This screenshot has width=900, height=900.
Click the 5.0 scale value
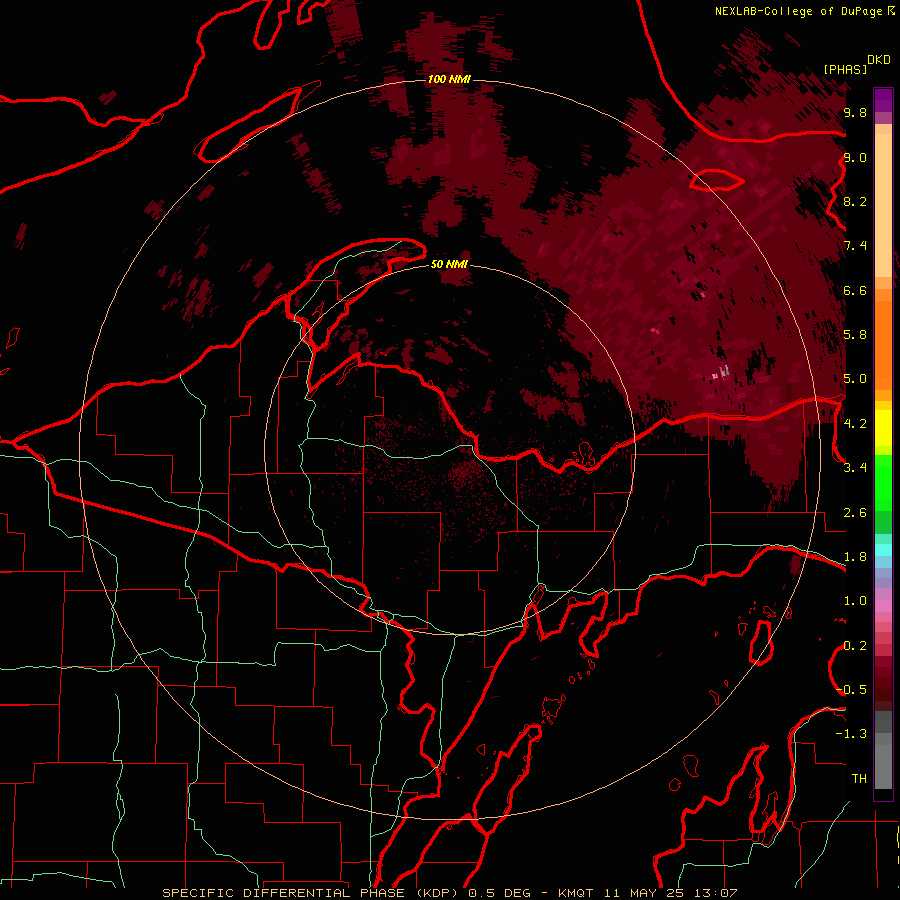855,379
